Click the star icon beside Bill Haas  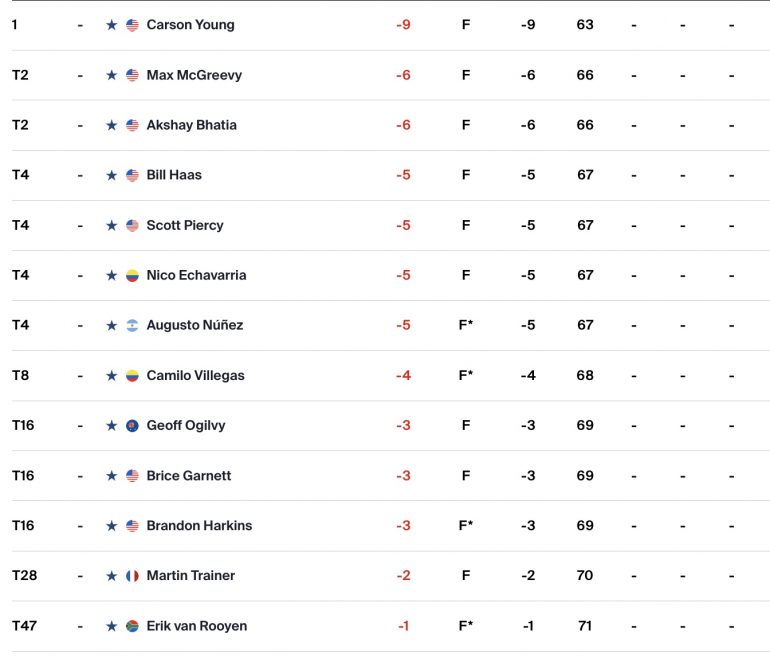pos(111,175)
